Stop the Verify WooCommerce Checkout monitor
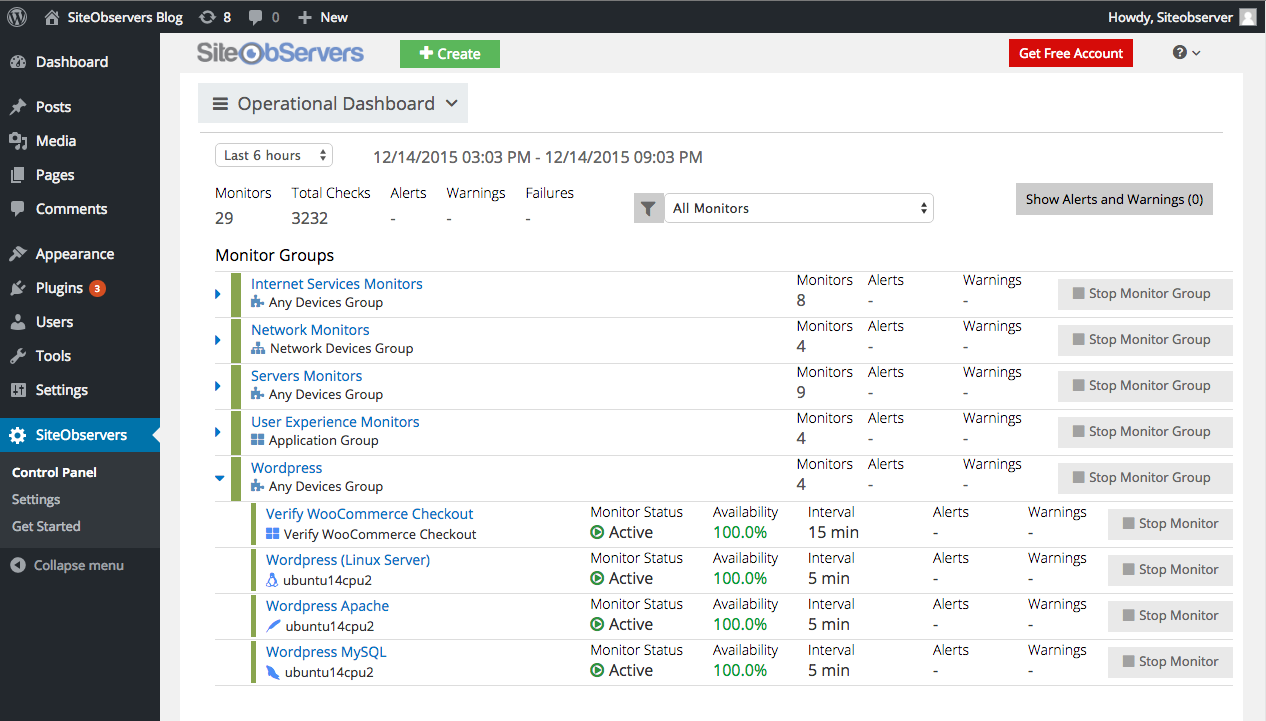1266x721 pixels. click(x=1169, y=523)
